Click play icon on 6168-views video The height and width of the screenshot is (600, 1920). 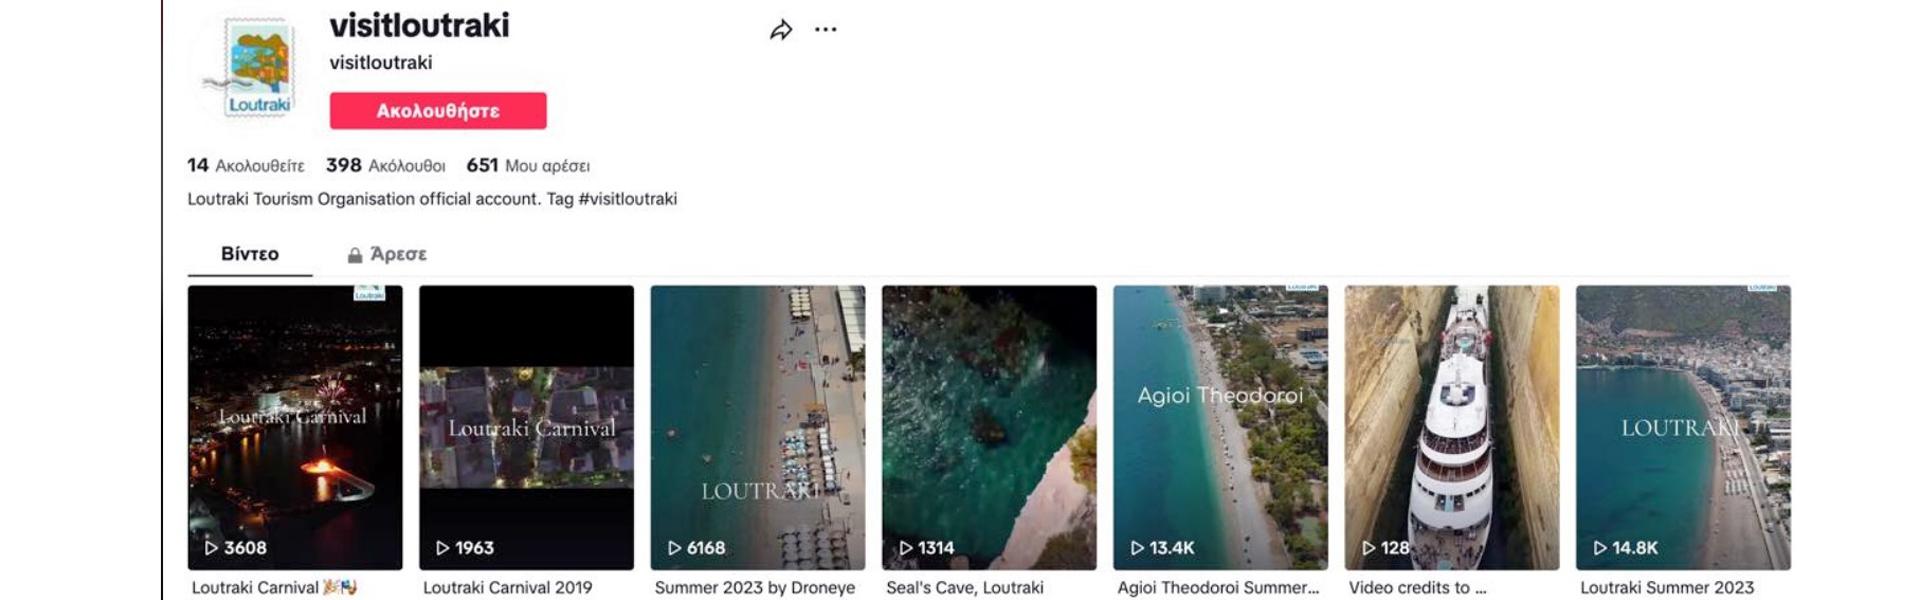tap(674, 548)
